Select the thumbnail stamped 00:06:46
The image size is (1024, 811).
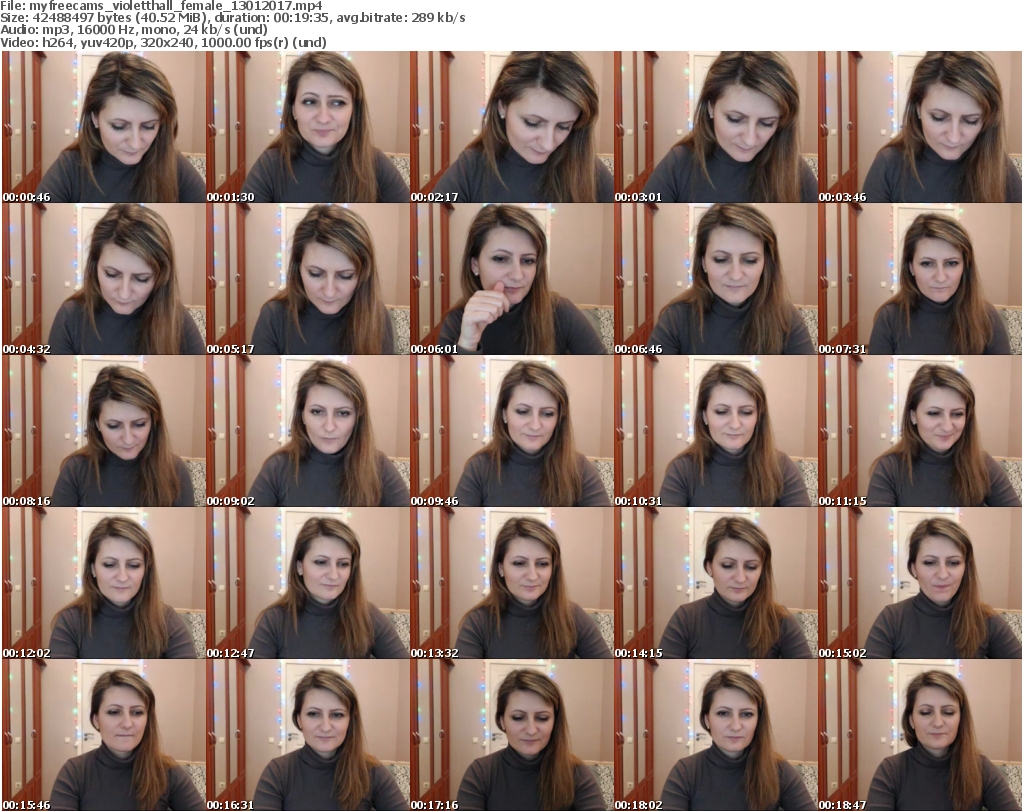[x=716, y=279]
